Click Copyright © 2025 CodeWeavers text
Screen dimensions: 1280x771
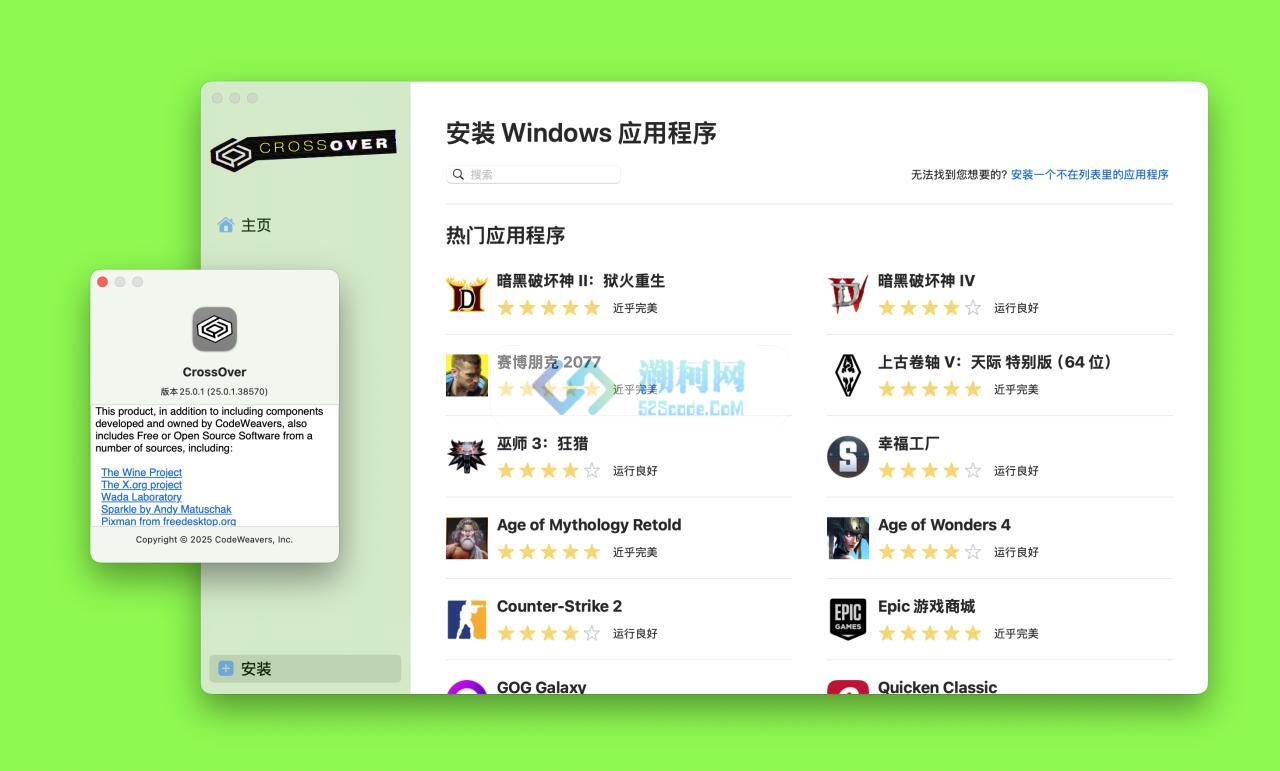click(x=214, y=539)
